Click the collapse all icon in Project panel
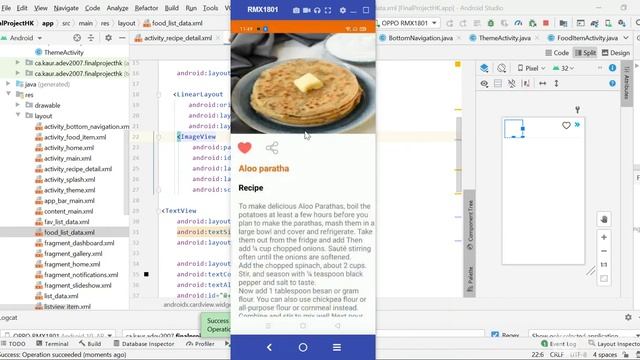The height and width of the screenshot is (360, 640). pyautogui.click(x=91, y=38)
